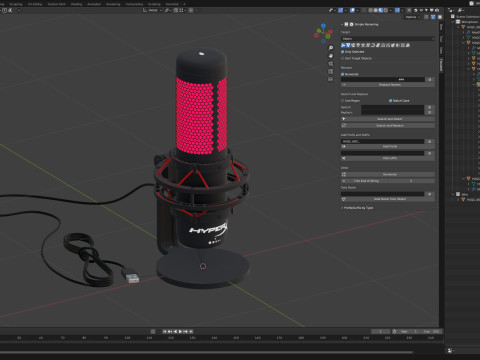
Task: Play the timeline animation forward
Action: pyautogui.click(x=180, y=331)
